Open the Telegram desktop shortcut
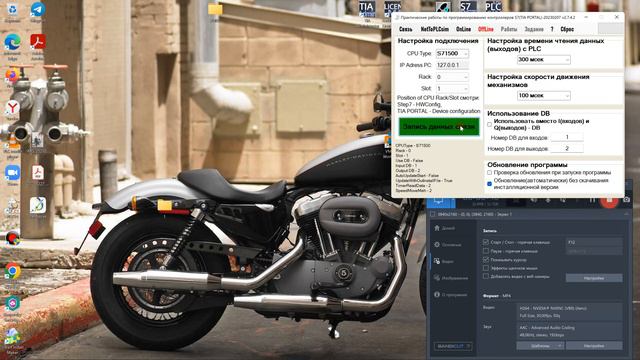The image size is (640, 360). [38, 10]
